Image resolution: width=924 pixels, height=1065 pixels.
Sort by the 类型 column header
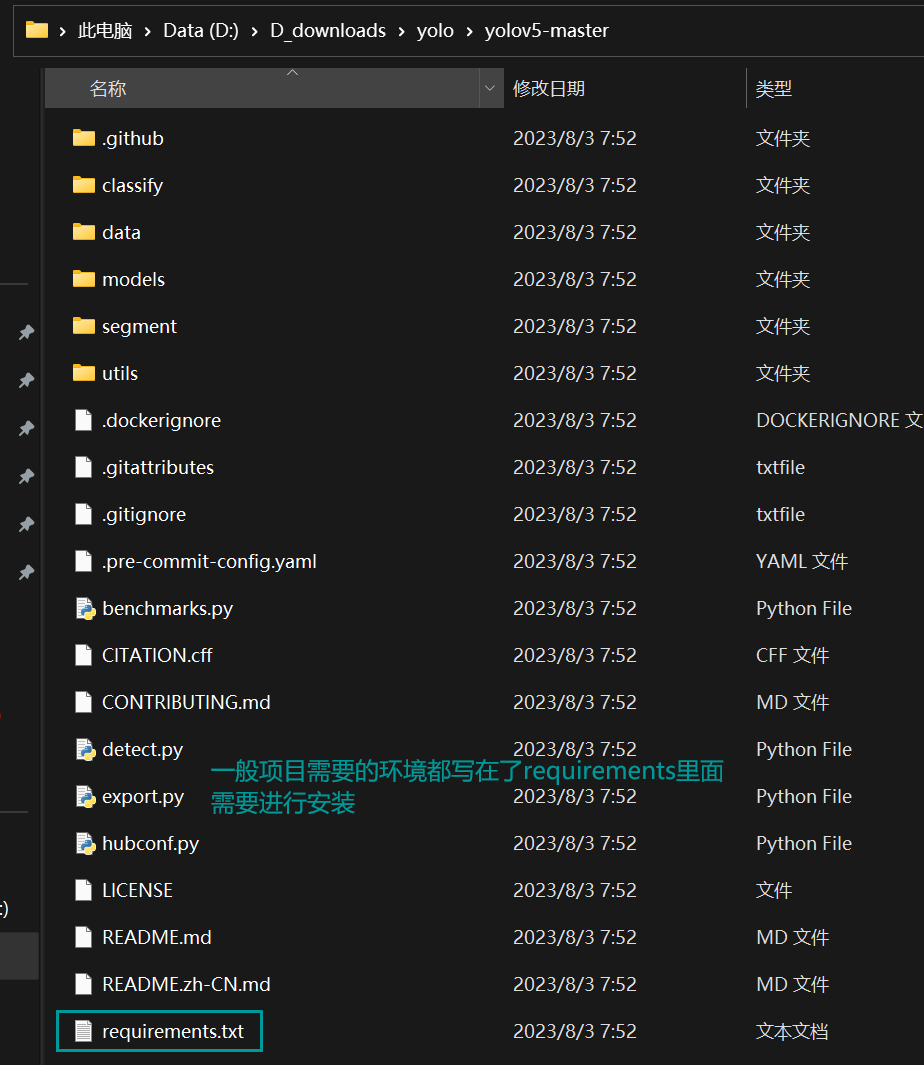tap(774, 88)
